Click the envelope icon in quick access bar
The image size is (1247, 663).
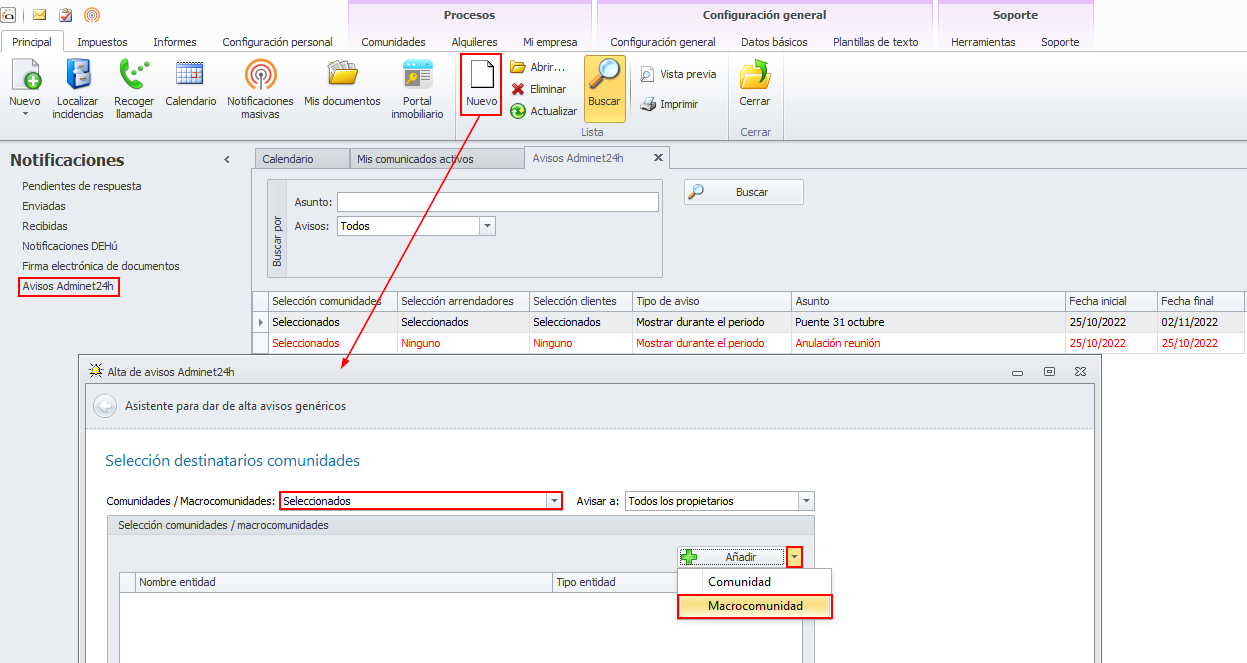40,15
